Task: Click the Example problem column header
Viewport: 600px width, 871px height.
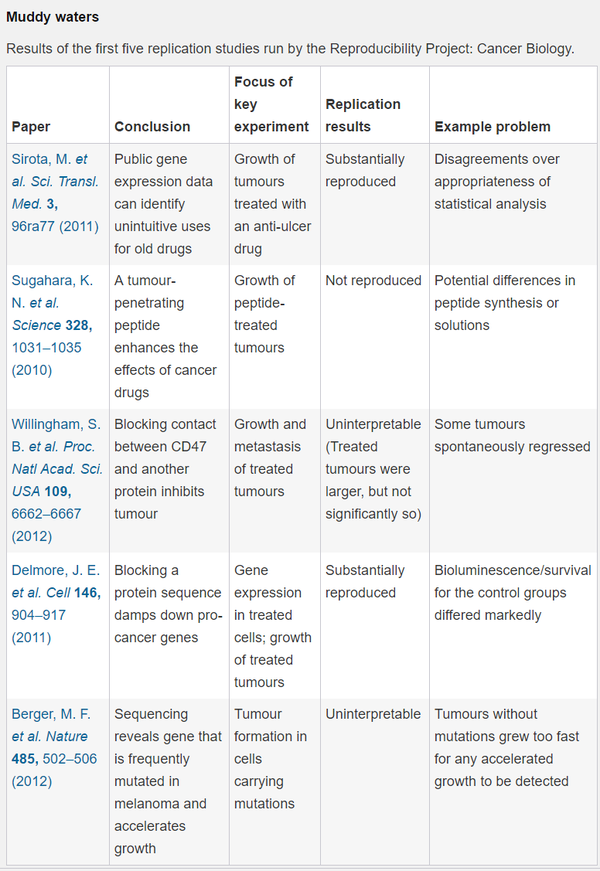Action: pyautogui.click(x=492, y=127)
